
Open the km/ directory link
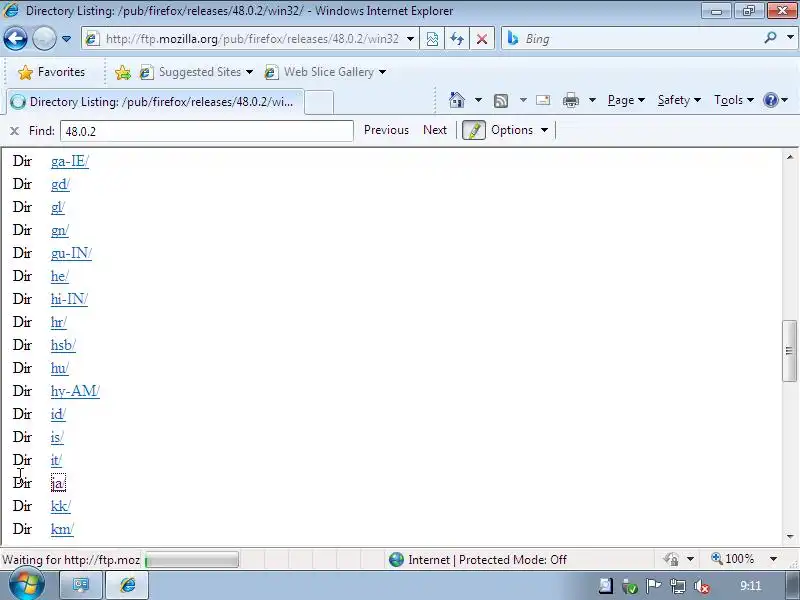coord(62,529)
